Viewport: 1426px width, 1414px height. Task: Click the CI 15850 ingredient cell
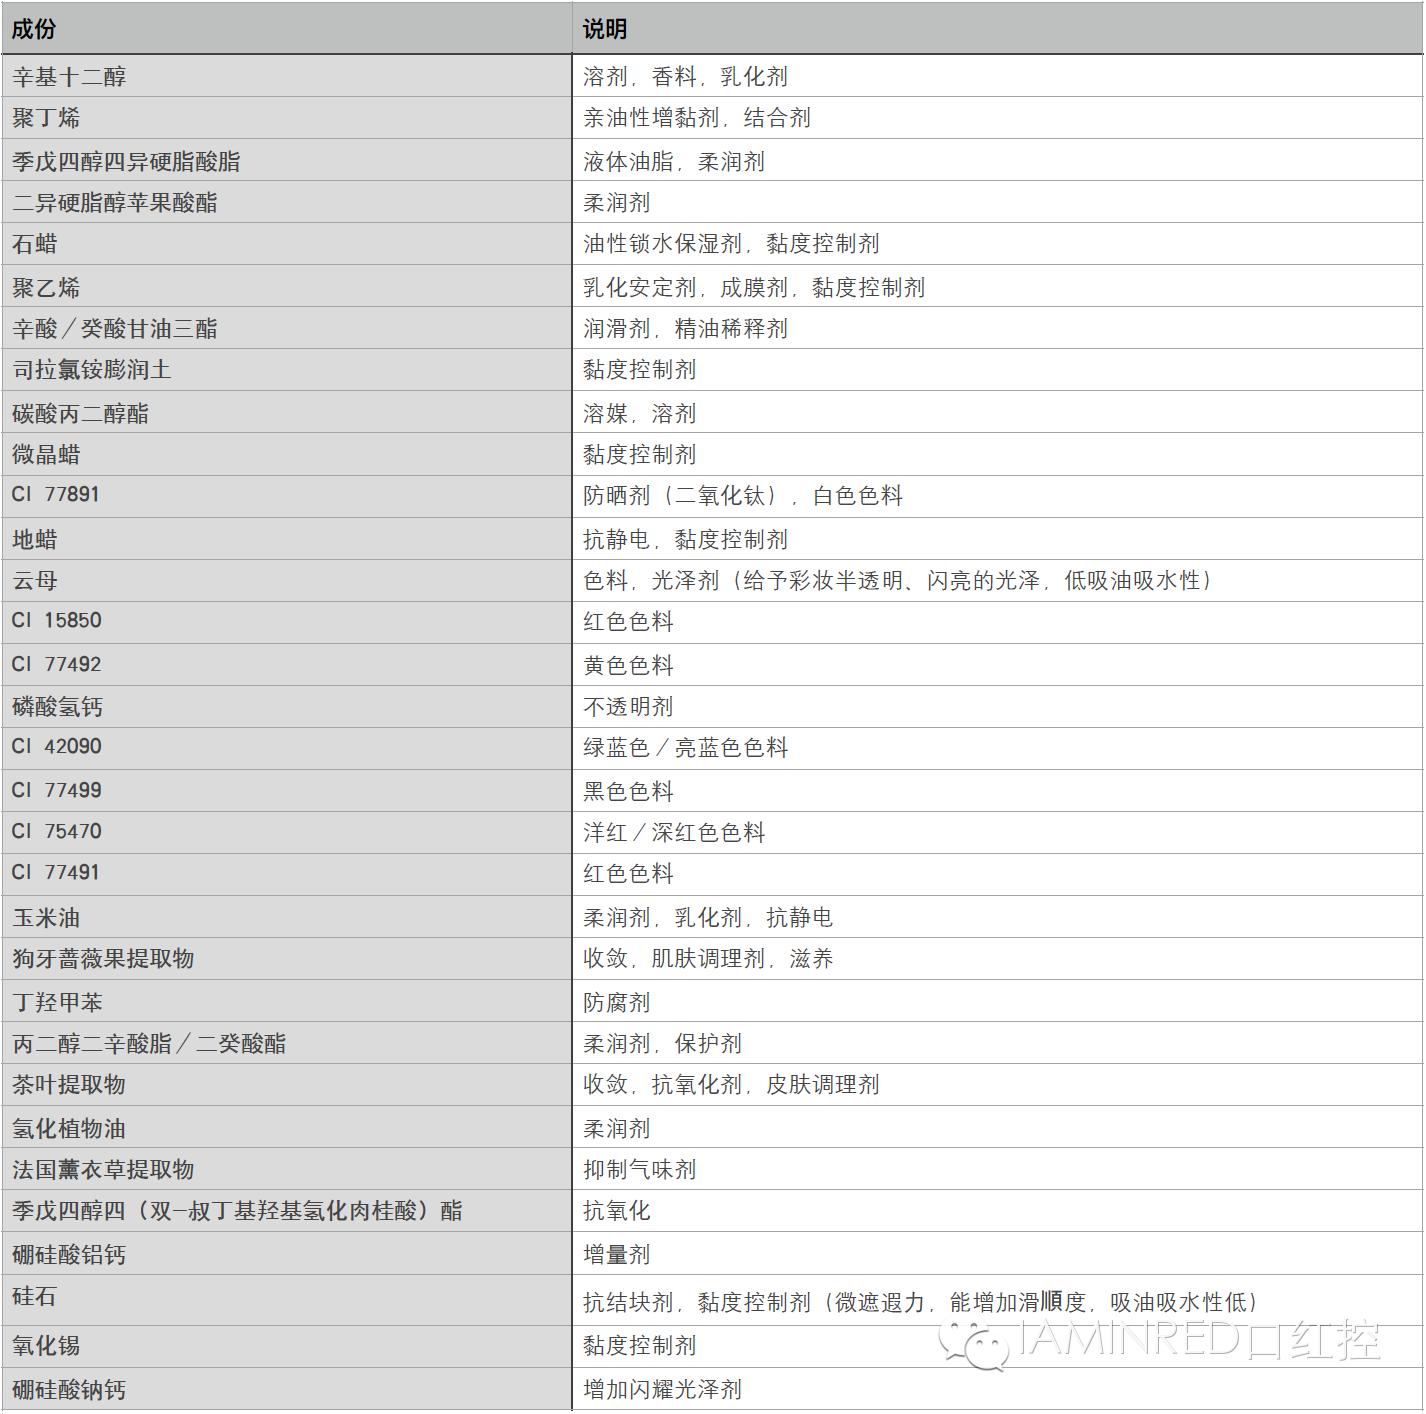click(57, 621)
